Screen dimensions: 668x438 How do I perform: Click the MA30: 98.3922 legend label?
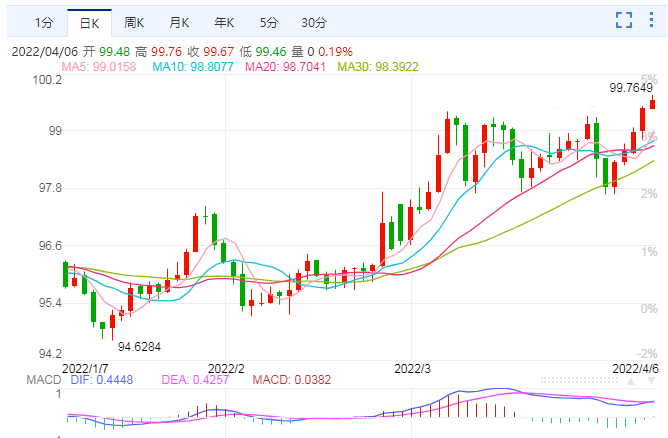coord(378,67)
